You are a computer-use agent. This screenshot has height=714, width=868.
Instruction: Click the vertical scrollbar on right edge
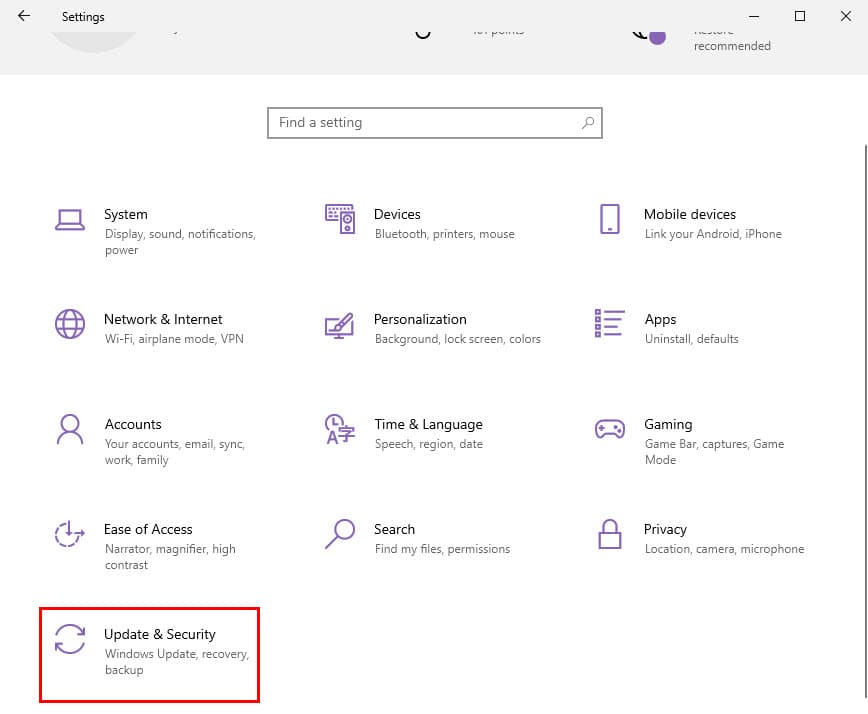pyautogui.click(x=866, y=421)
